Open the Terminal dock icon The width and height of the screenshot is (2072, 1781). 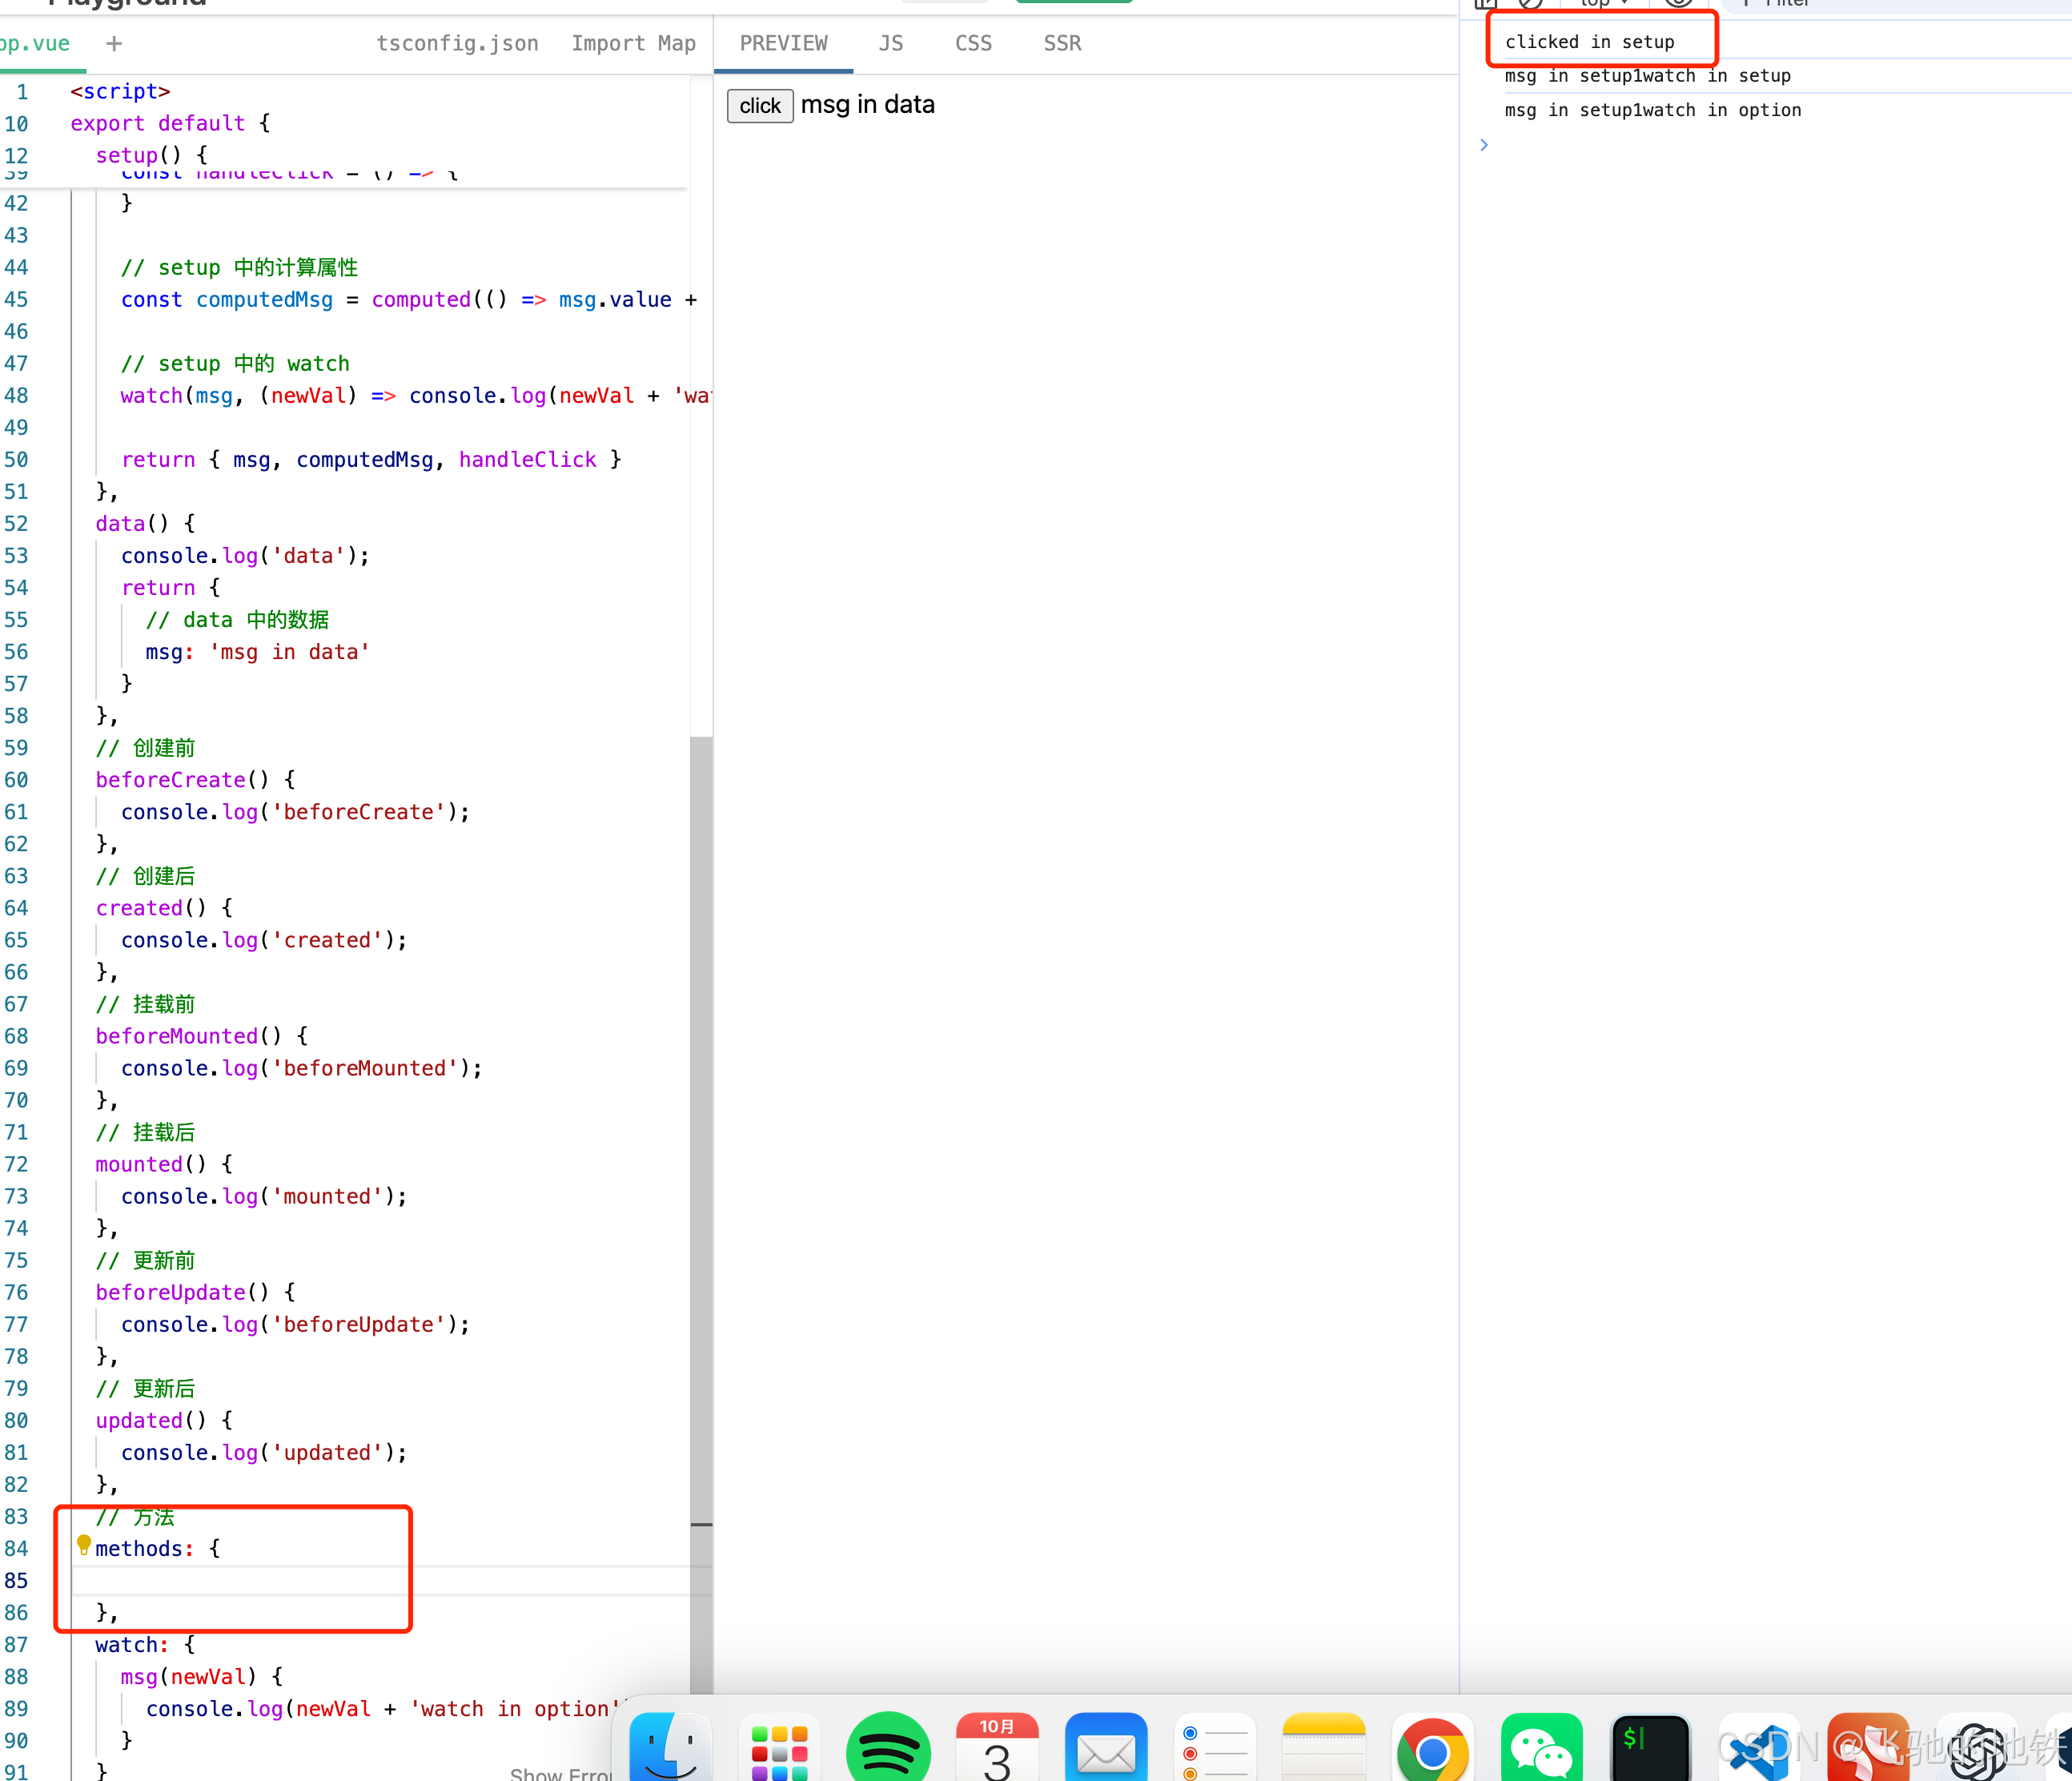[x=1650, y=1750]
